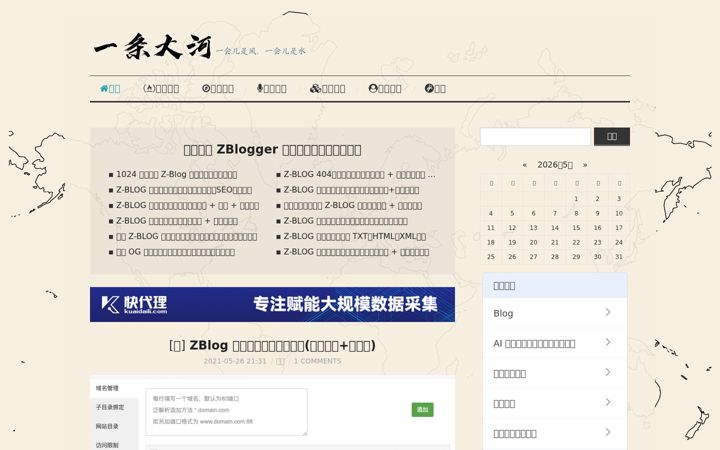The height and width of the screenshot is (450, 720).
Task: Focus the sidebar search input field
Action: (x=535, y=136)
